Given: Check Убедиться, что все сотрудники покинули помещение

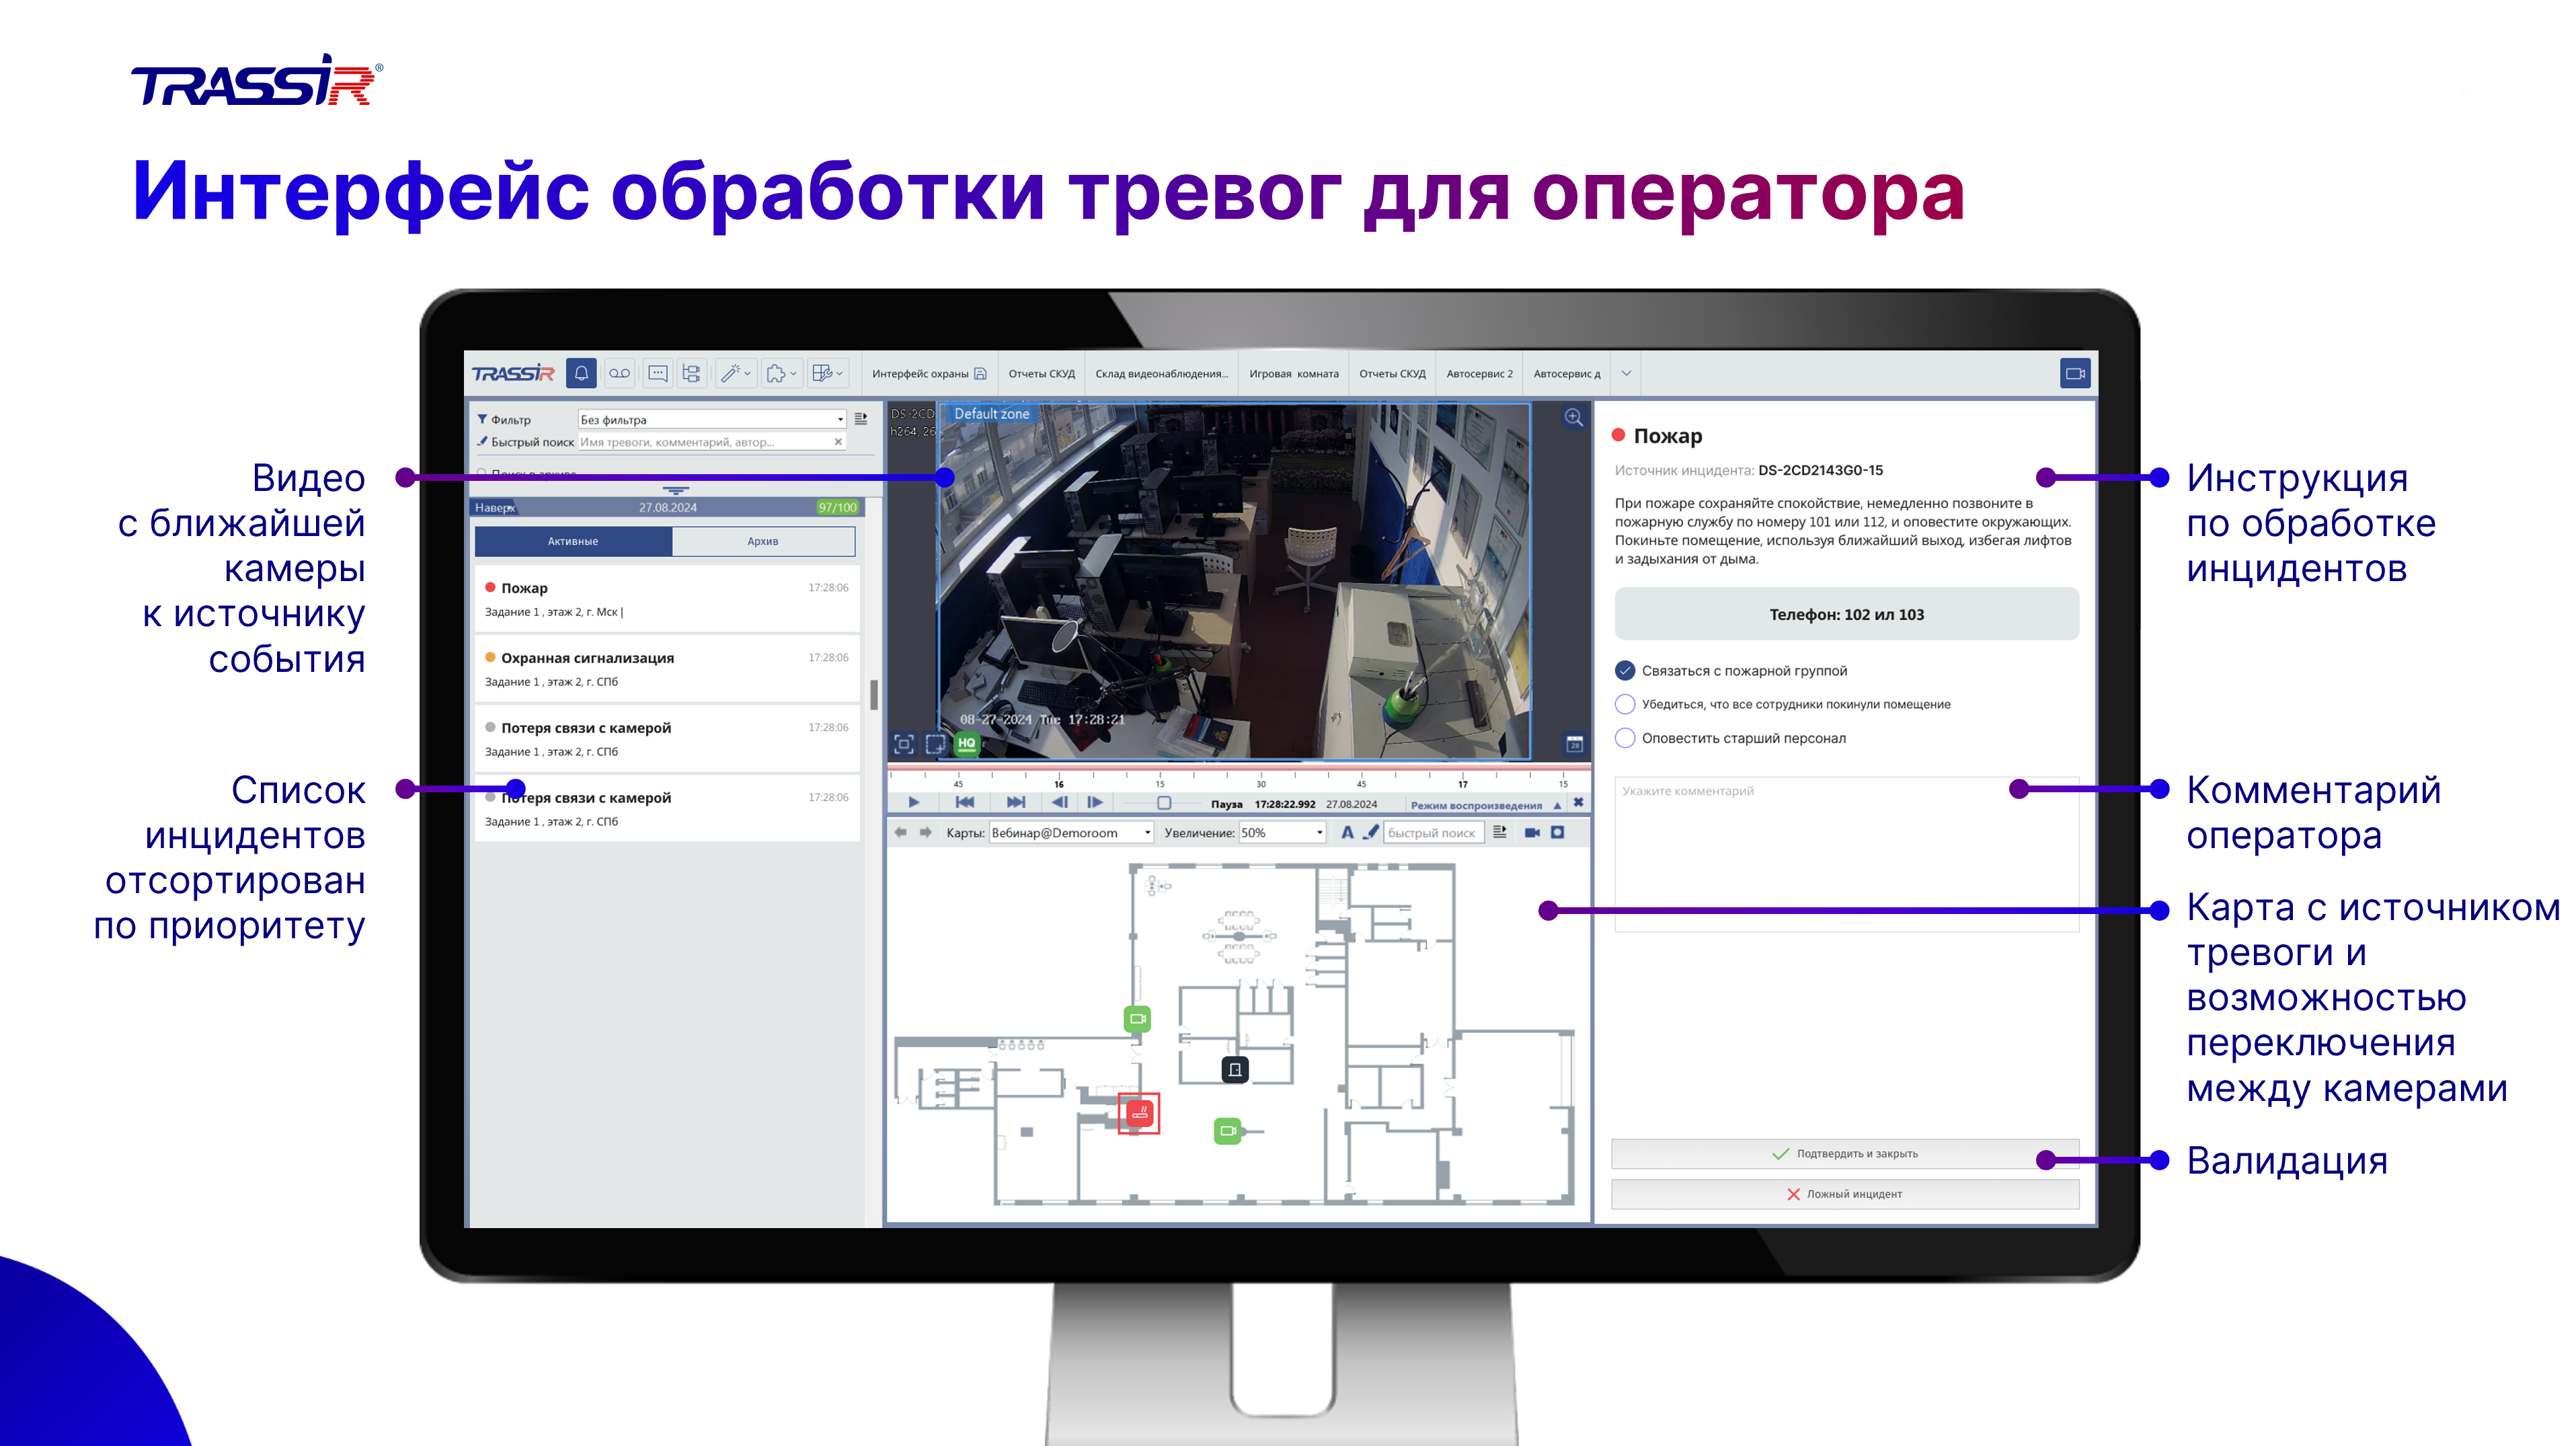Looking at the screenshot, I should click(1625, 704).
